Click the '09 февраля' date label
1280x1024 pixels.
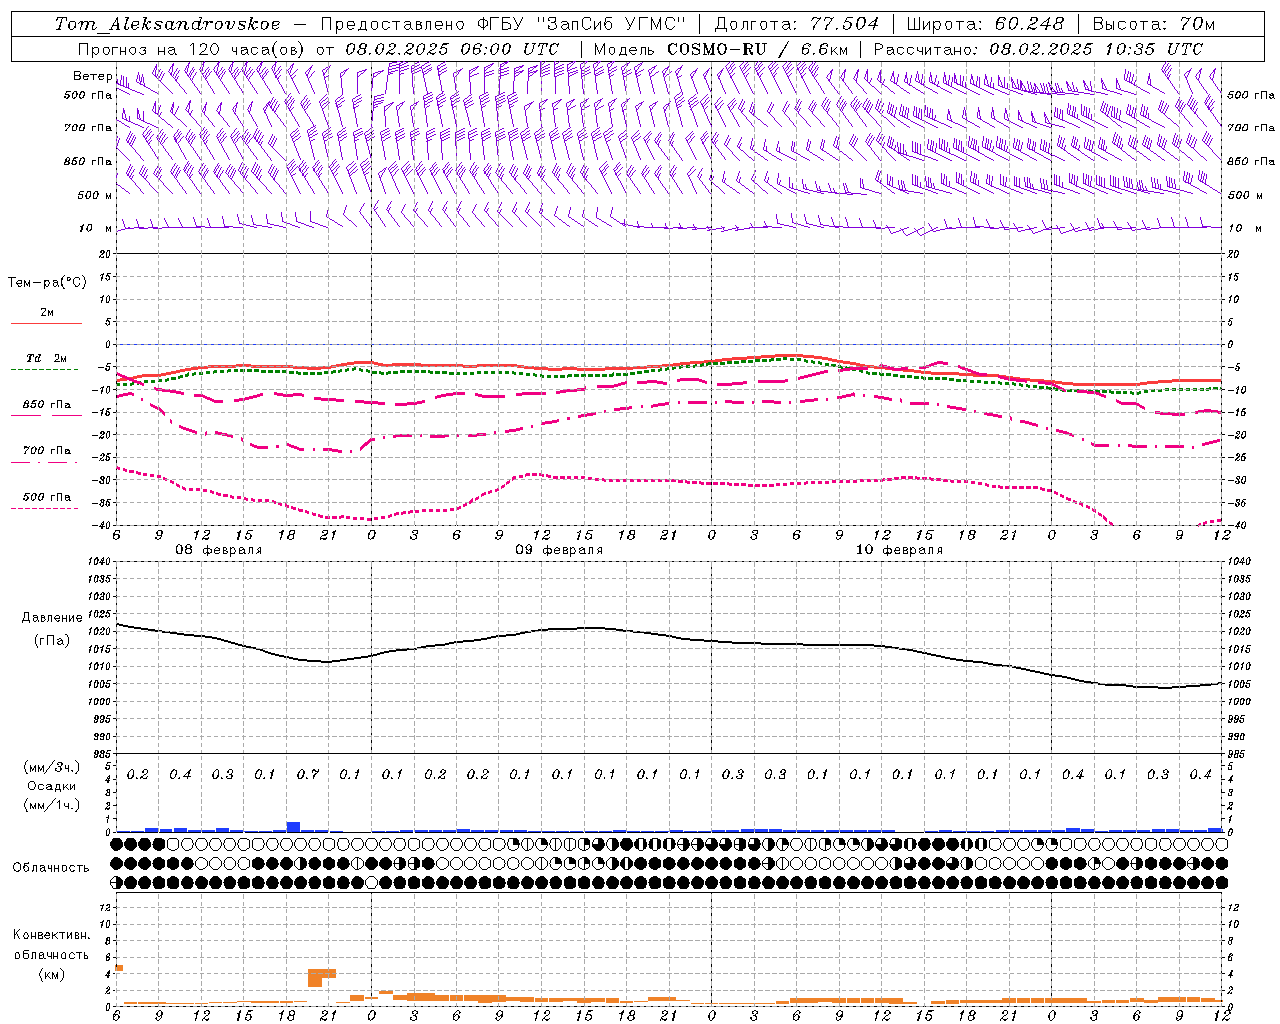pyautogui.click(x=559, y=550)
